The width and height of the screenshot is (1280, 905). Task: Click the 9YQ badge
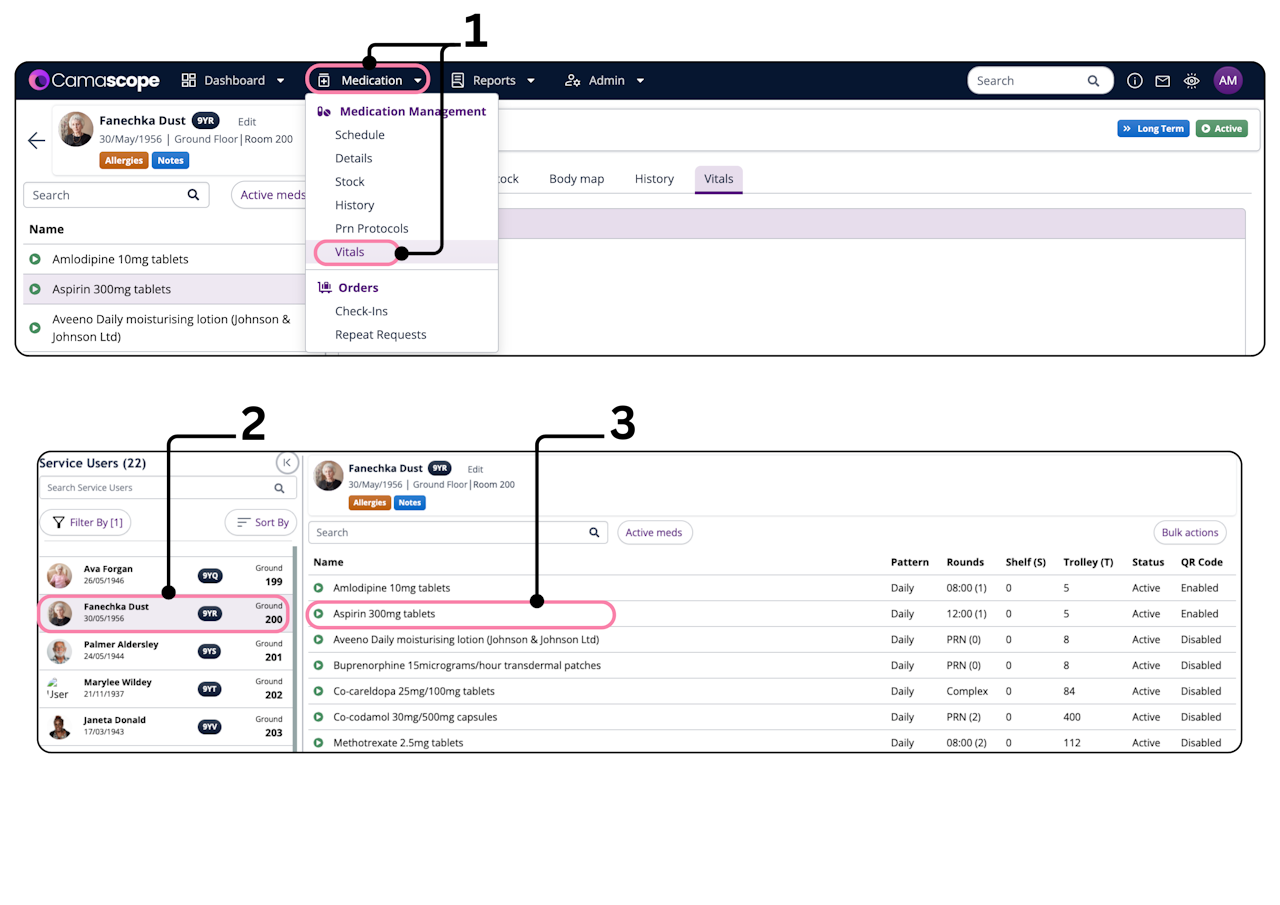click(210, 575)
